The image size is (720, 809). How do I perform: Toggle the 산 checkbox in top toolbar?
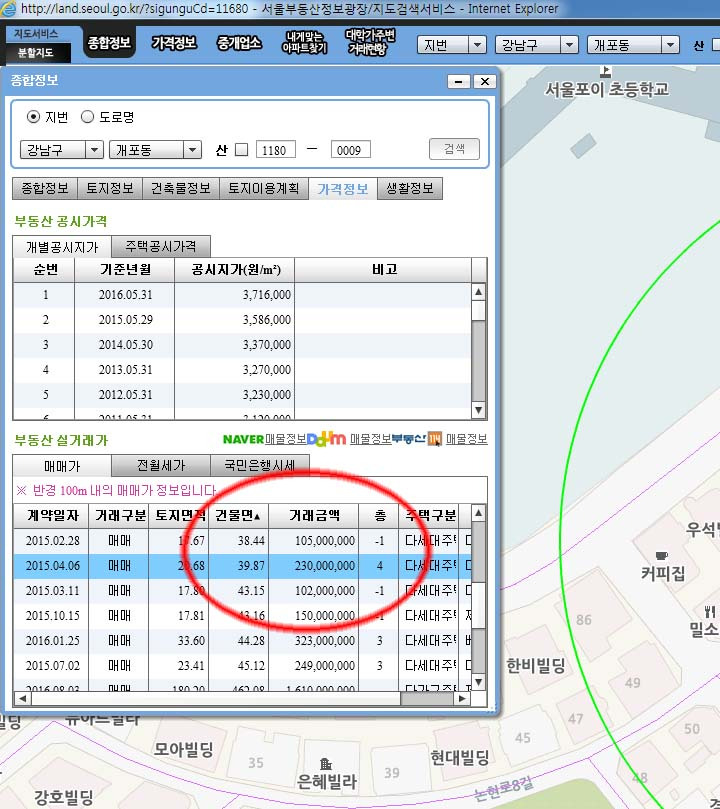pos(716,45)
